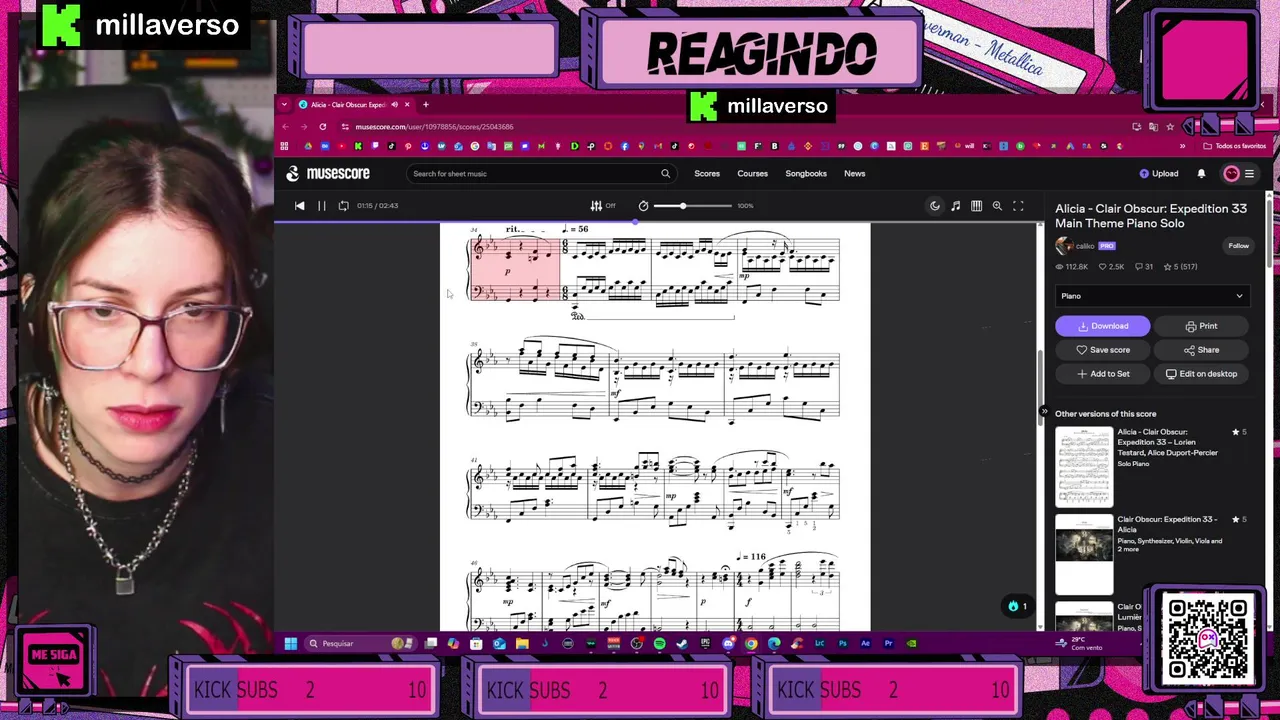Click Edit on desktop
The height and width of the screenshot is (720, 1280).
tap(1201, 374)
